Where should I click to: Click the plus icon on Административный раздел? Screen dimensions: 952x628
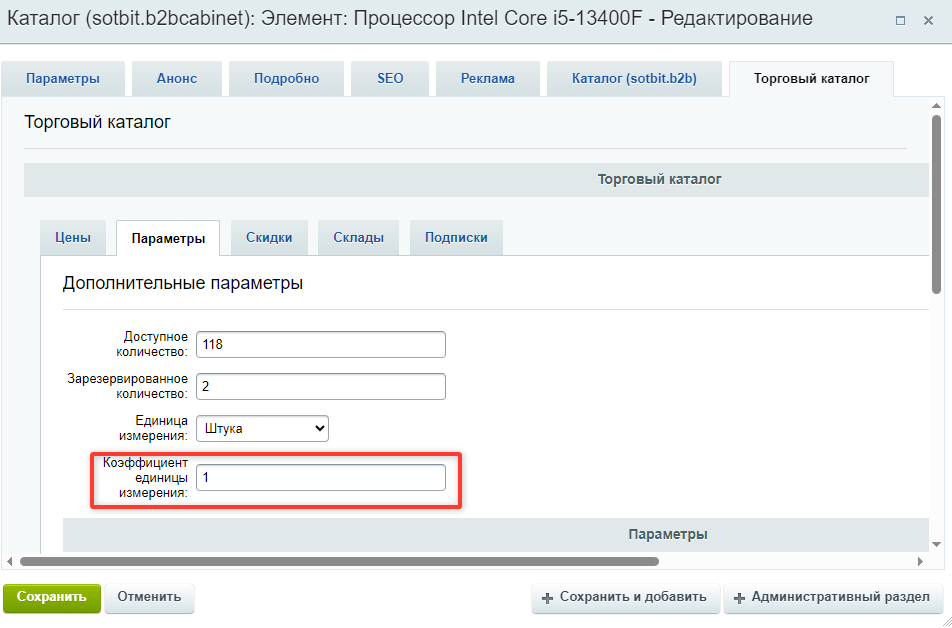click(x=740, y=599)
